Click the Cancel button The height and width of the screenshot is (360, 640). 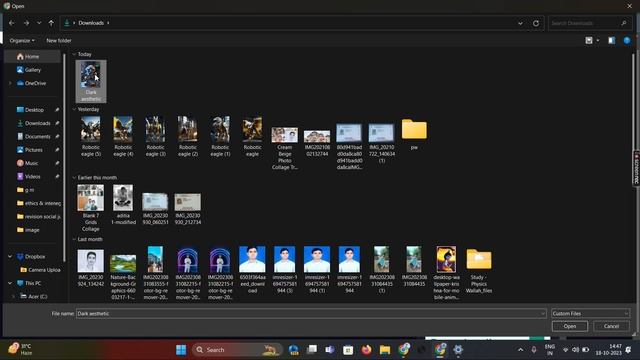pyautogui.click(x=611, y=326)
